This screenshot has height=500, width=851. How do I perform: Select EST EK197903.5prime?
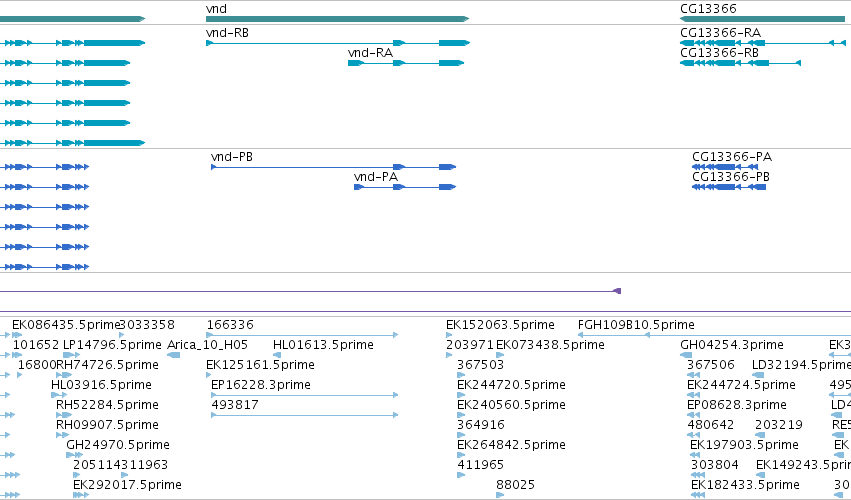click(744, 445)
